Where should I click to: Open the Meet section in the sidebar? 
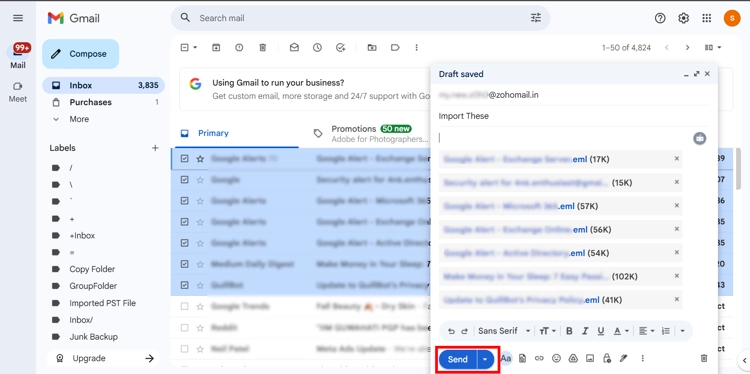pyautogui.click(x=18, y=92)
